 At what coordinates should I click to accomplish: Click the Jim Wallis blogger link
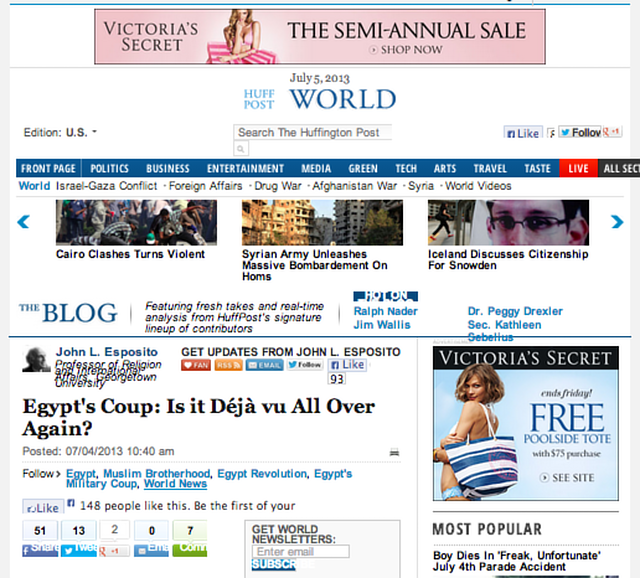click(382, 325)
